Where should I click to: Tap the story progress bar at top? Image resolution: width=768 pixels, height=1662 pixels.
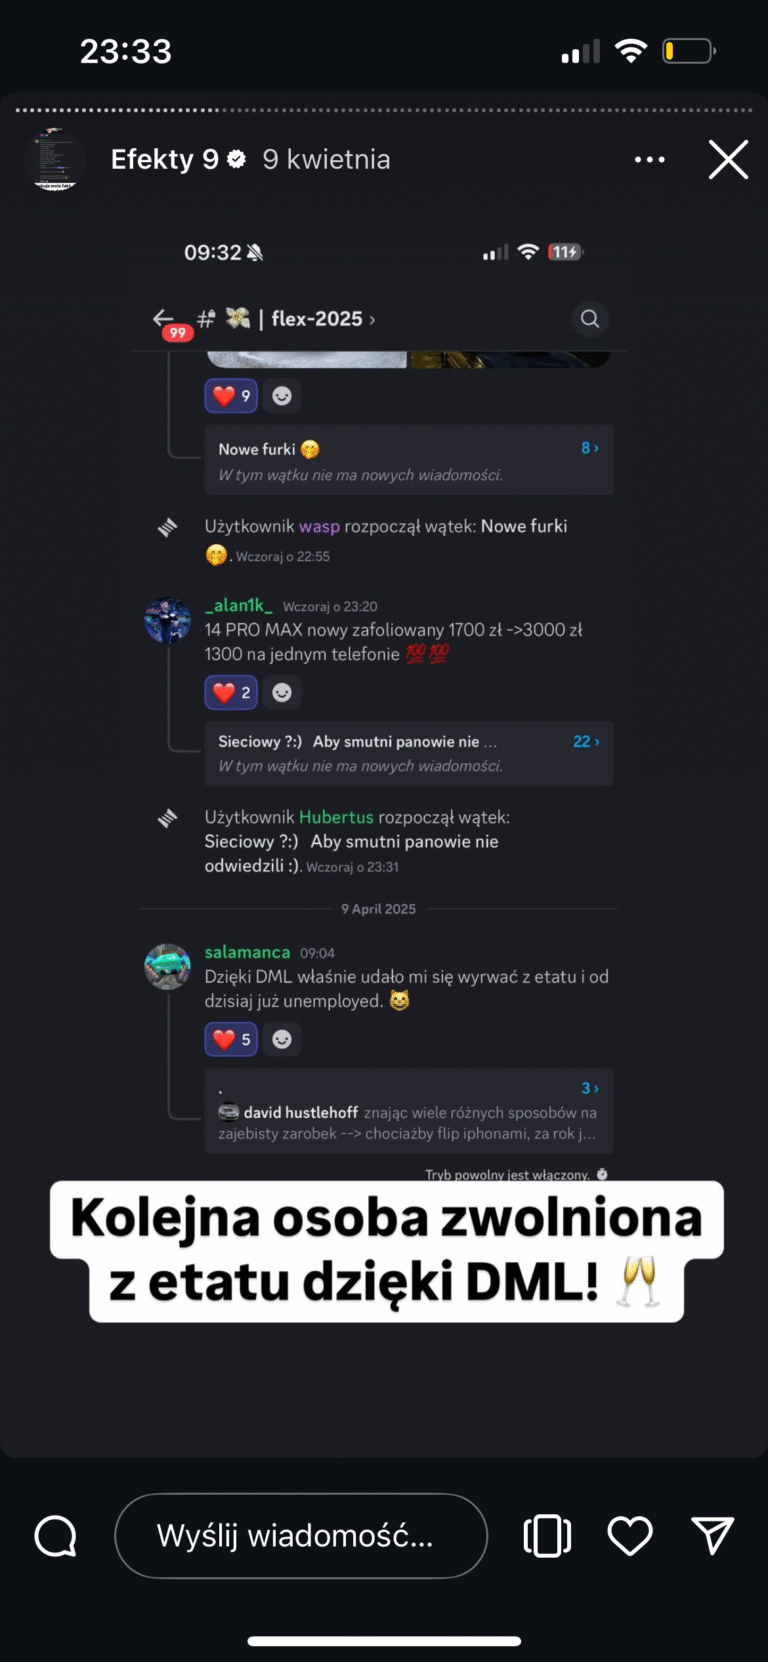384,110
